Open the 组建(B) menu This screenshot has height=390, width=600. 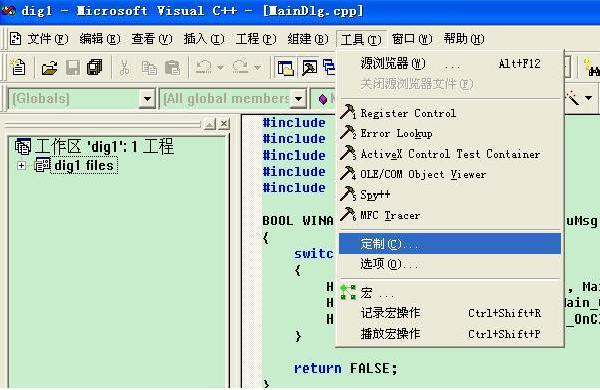(308, 39)
